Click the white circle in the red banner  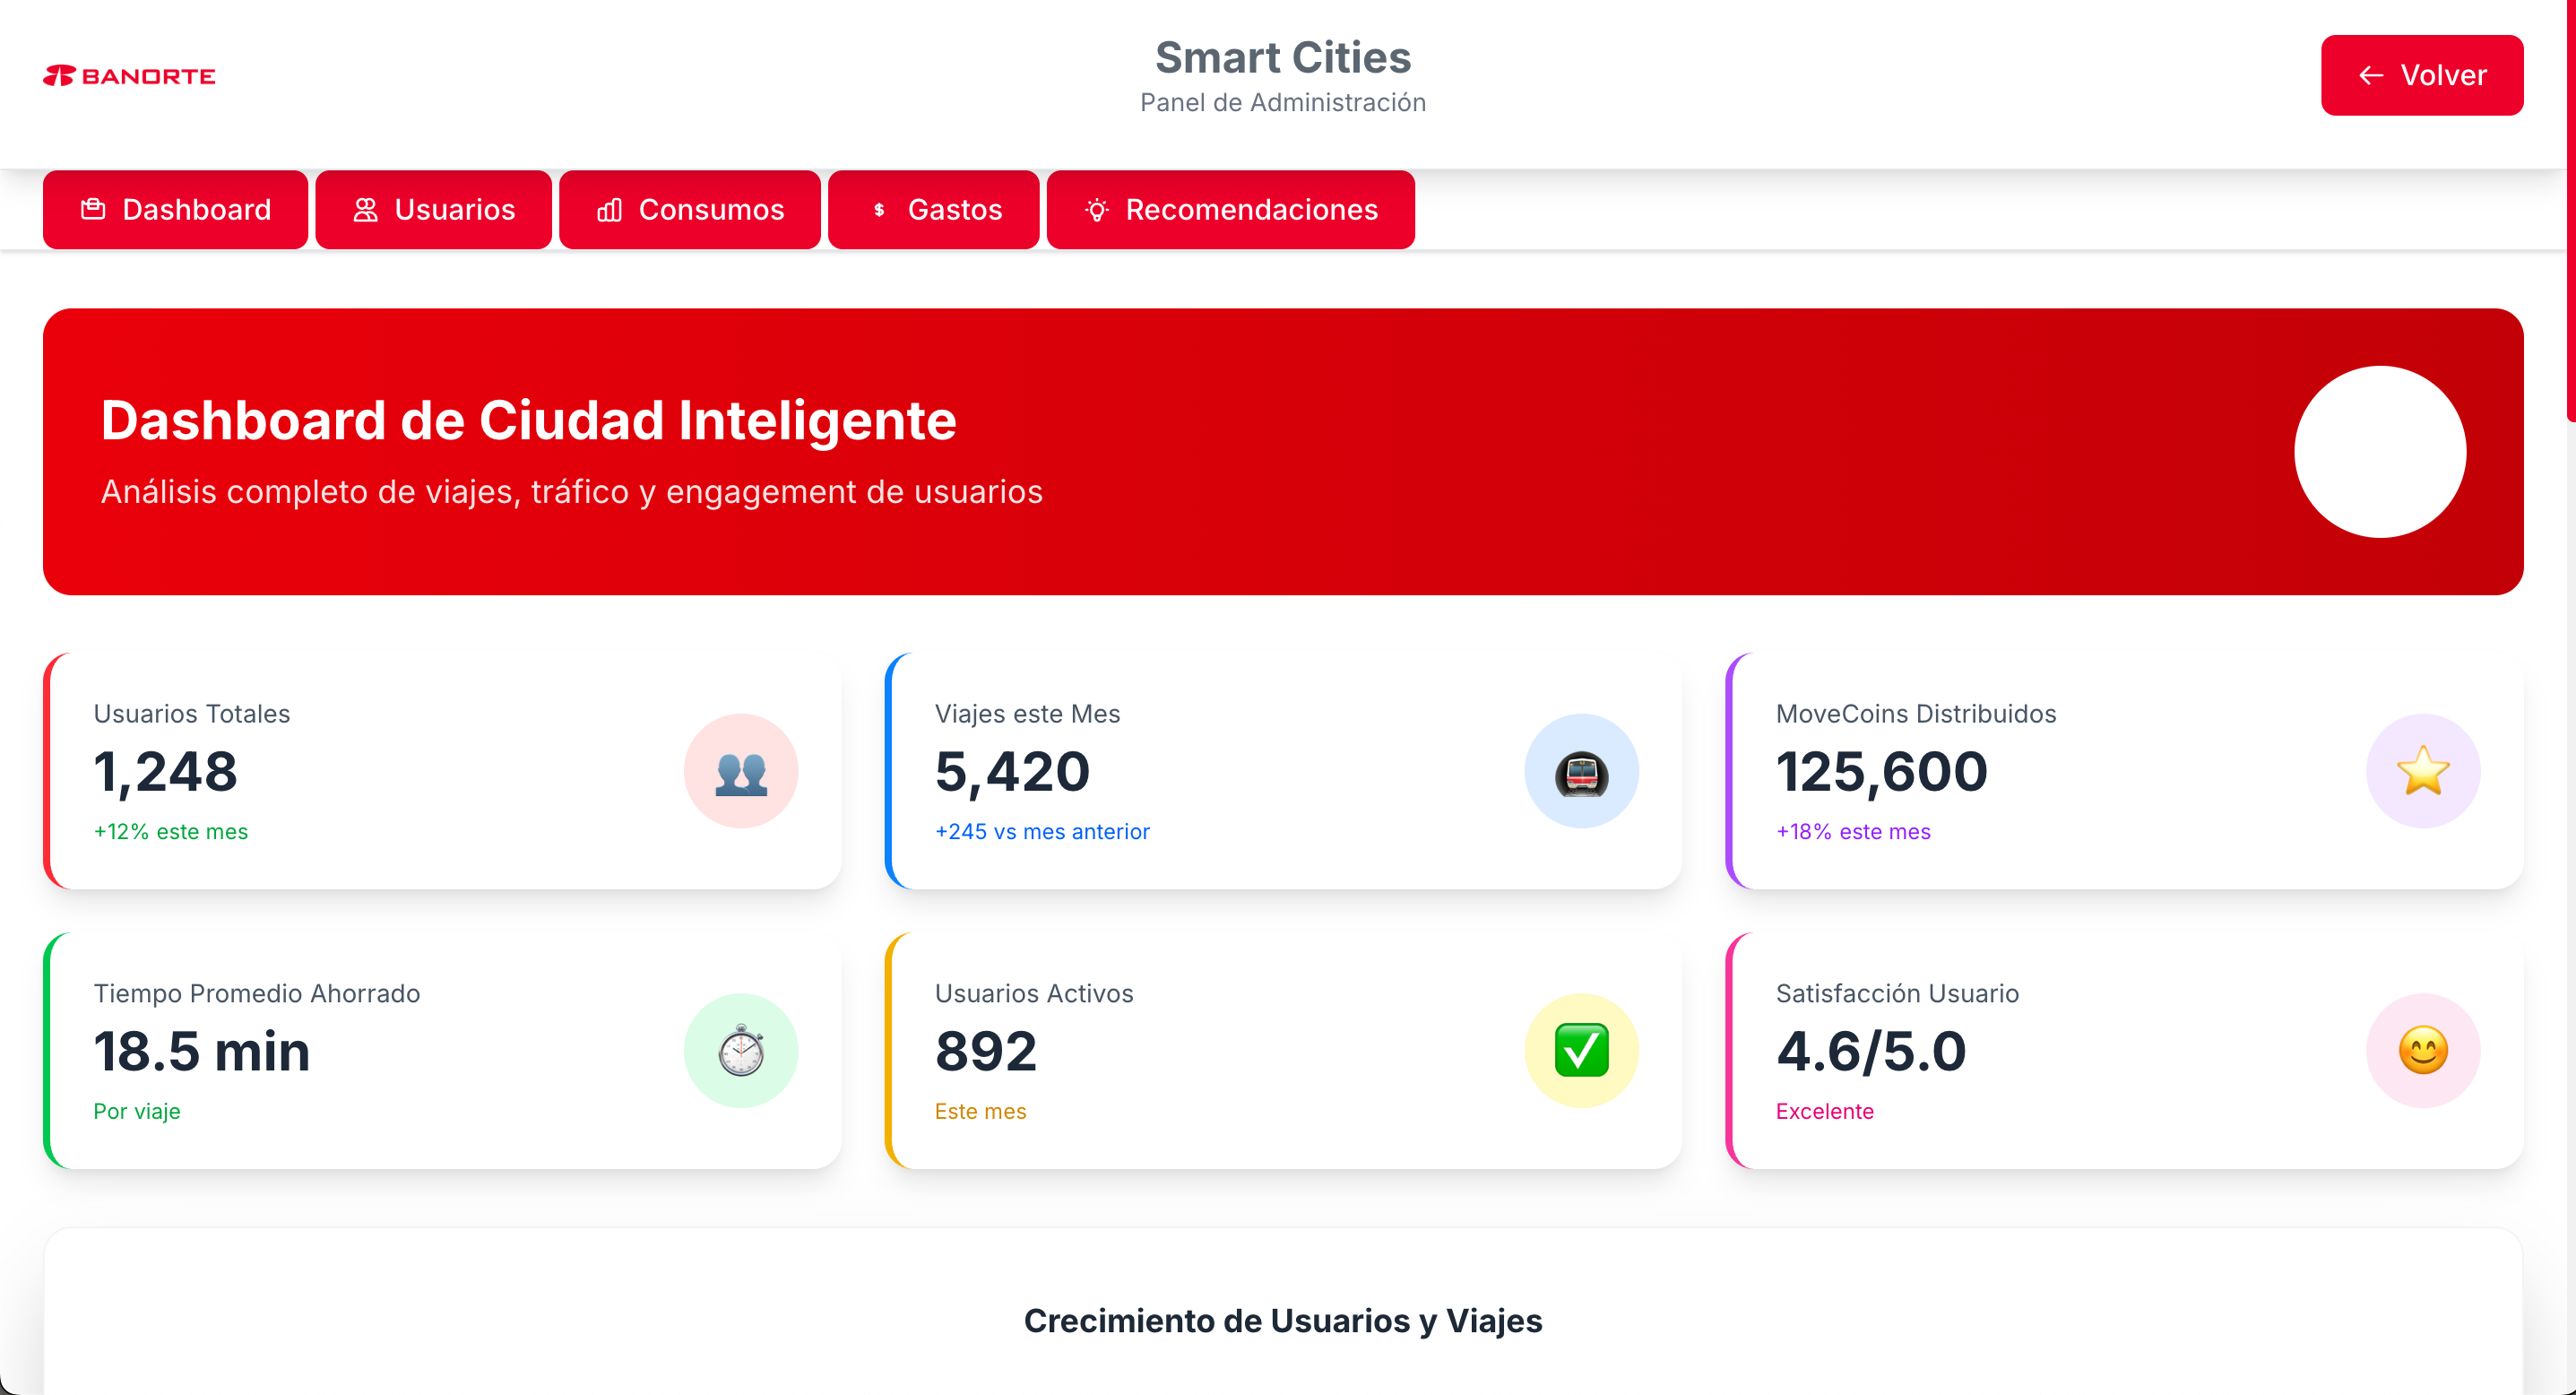2379,451
